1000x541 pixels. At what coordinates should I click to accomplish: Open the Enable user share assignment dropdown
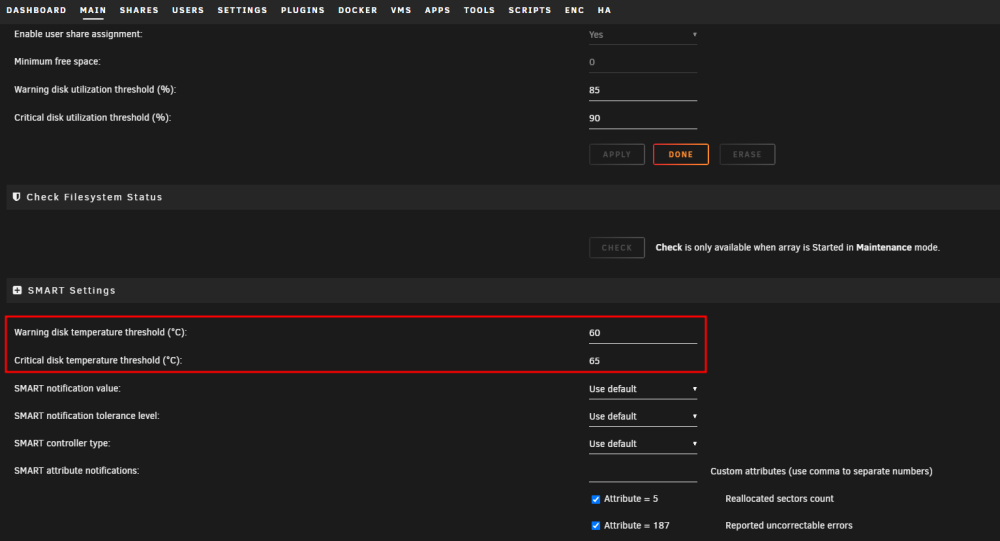coord(643,34)
